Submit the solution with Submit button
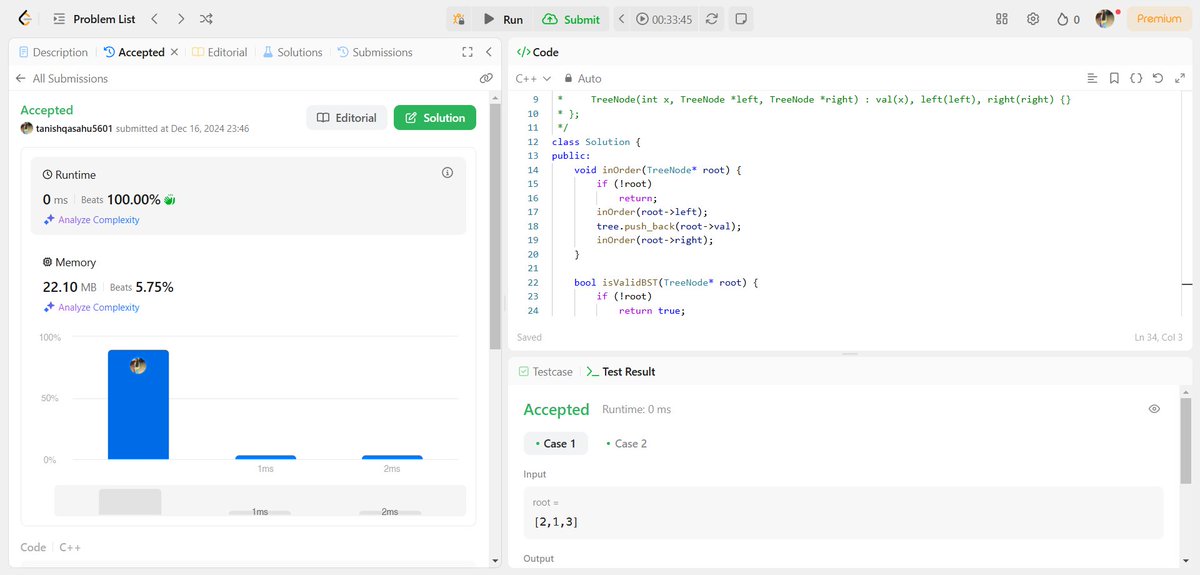The width and height of the screenshot is (1200, 575). pos(571,19)
